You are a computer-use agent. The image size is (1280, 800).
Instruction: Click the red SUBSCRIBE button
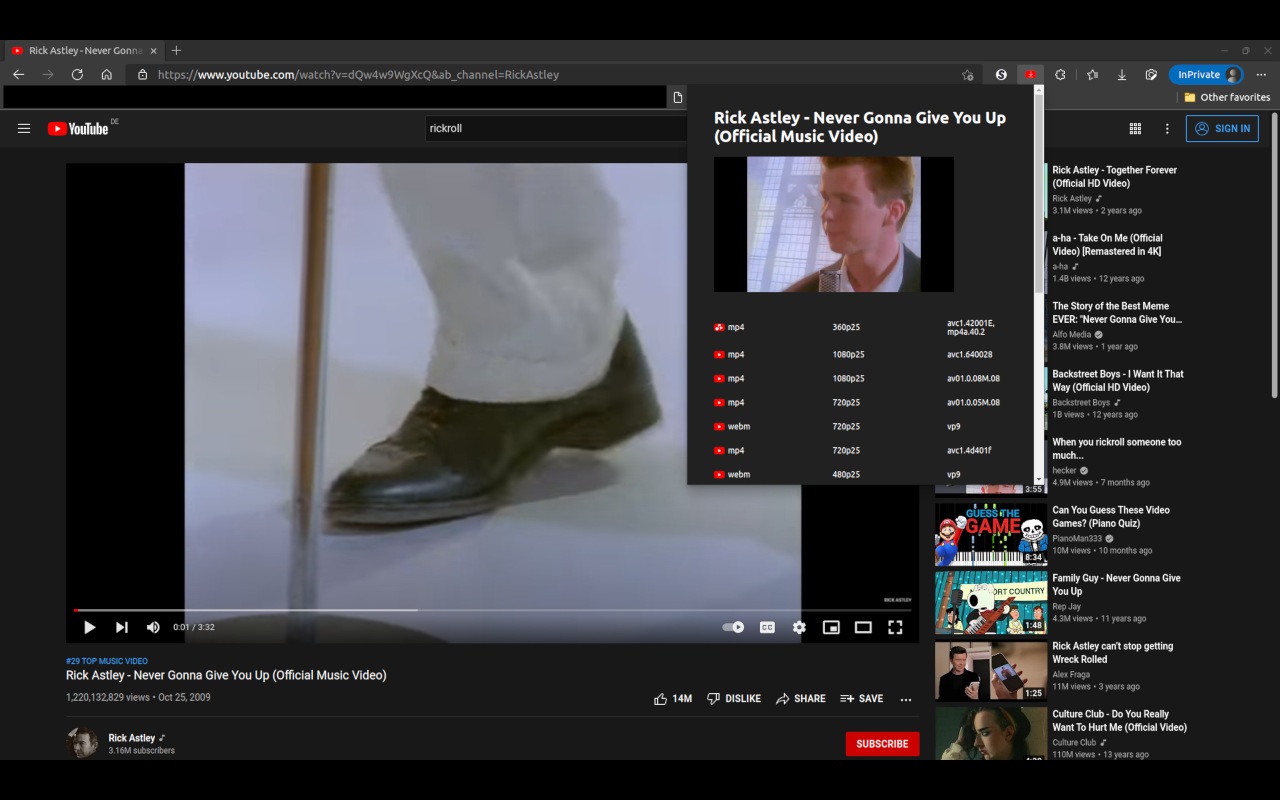(x=882, y=743)
